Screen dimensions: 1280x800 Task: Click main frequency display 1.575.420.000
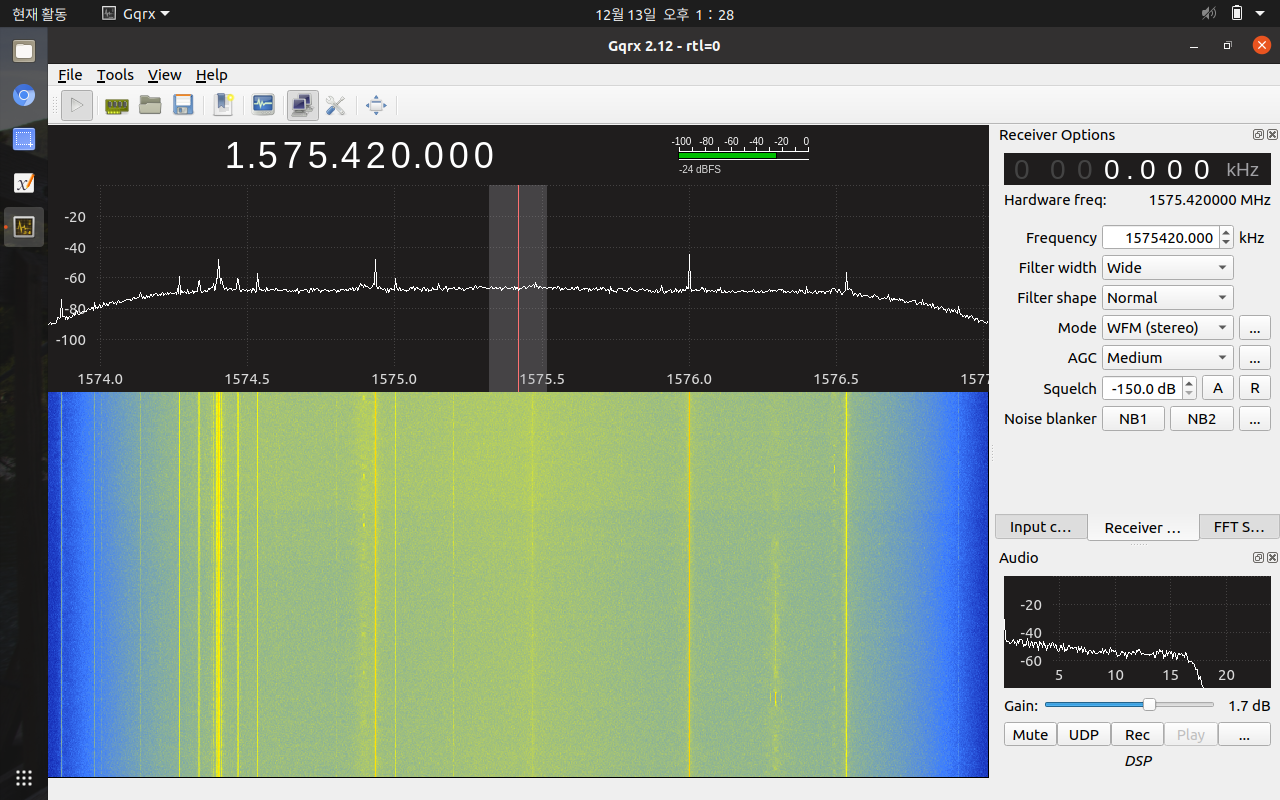[x=360, y=156]
